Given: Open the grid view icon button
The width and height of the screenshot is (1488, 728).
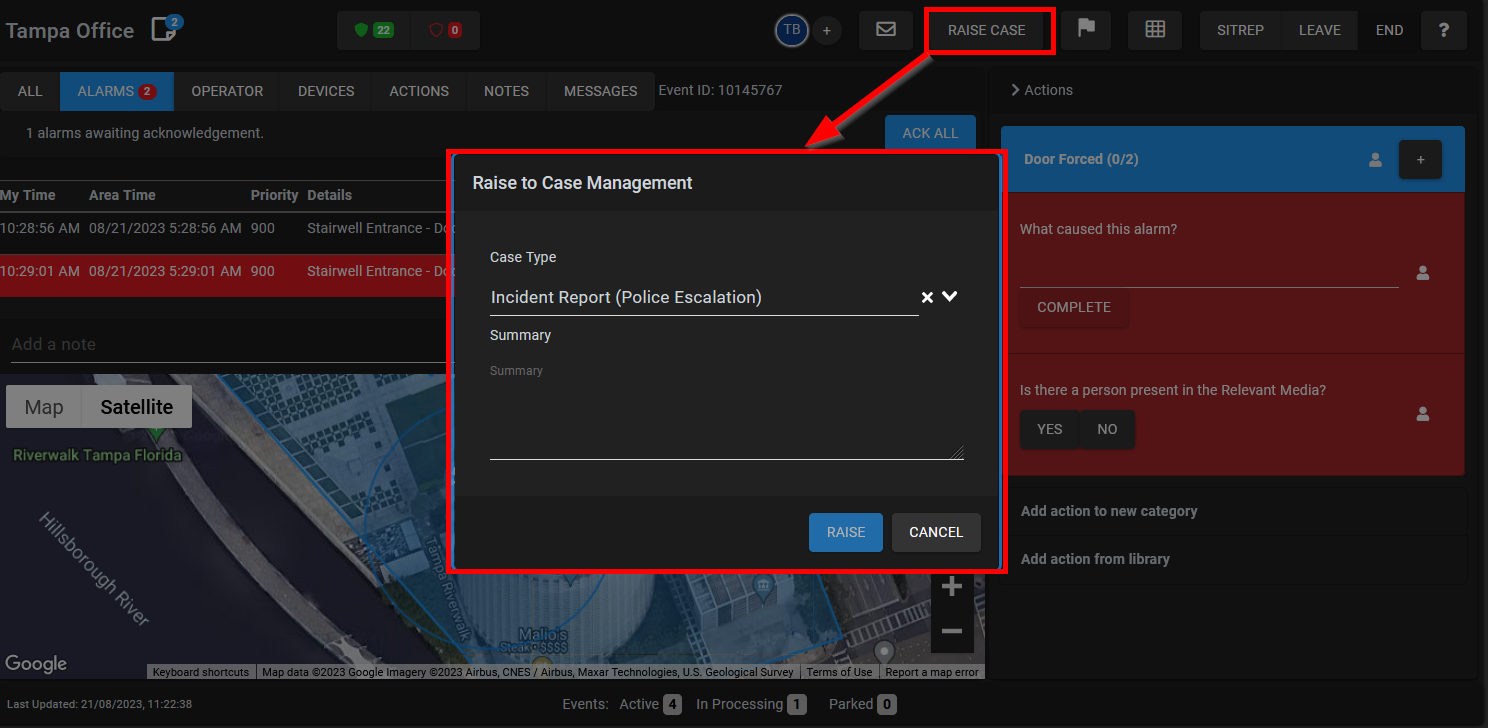Looking at the screenshot, I should [x=1155, y=30].
